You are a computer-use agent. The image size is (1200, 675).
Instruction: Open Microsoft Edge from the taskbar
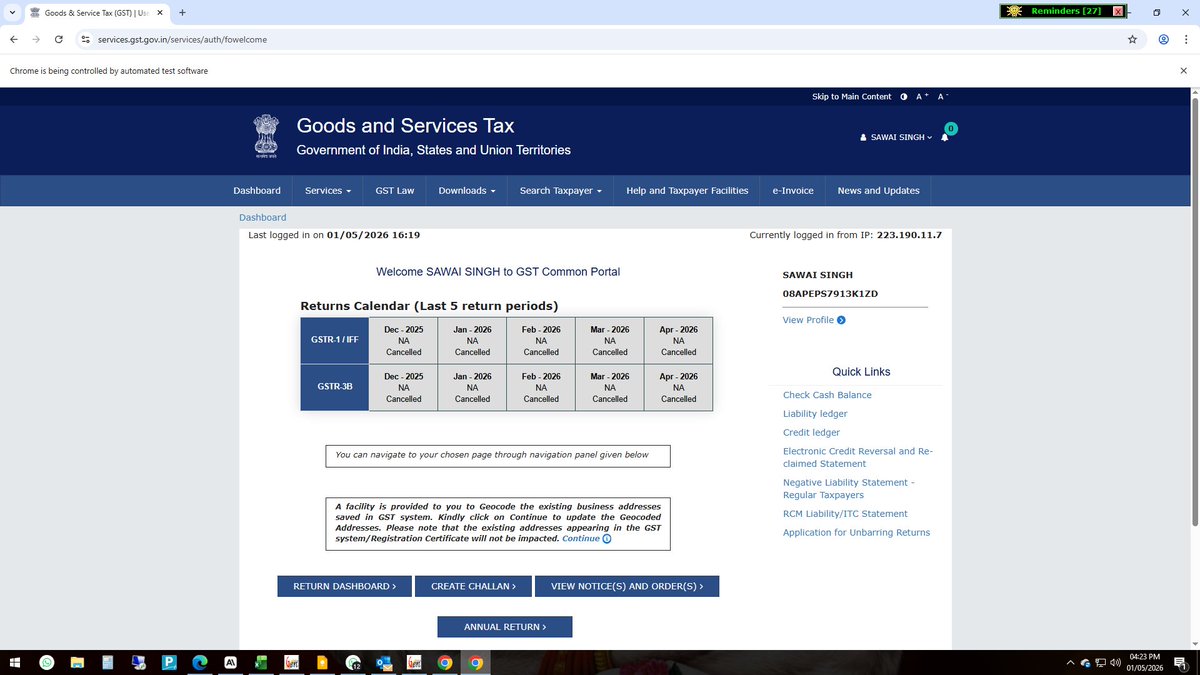[200, 662]
